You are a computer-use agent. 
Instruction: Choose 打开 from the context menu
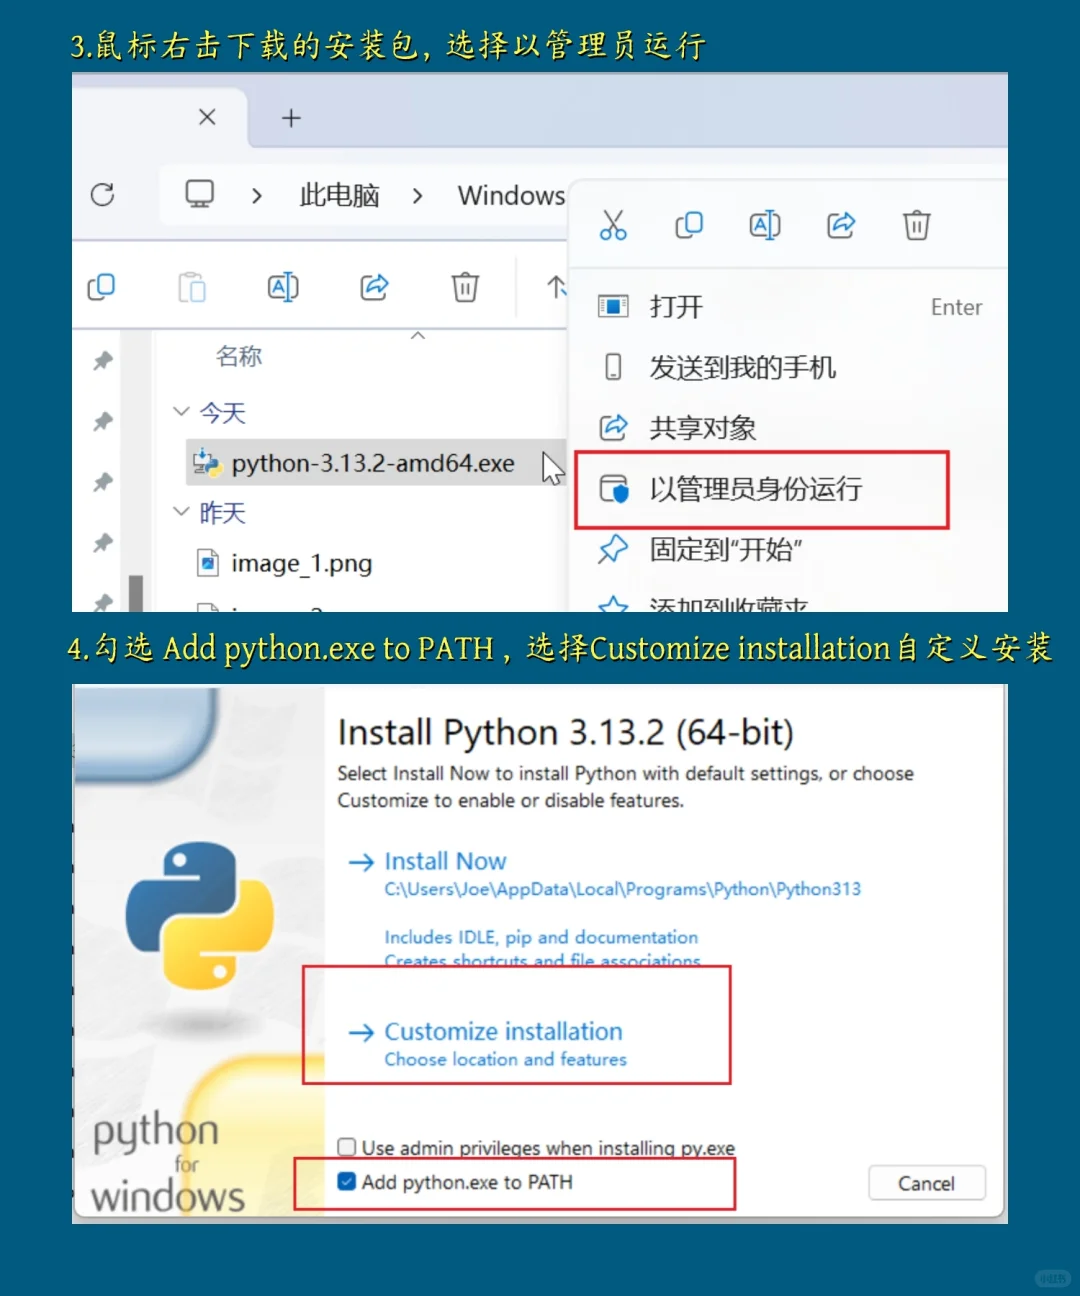[676, 307]
